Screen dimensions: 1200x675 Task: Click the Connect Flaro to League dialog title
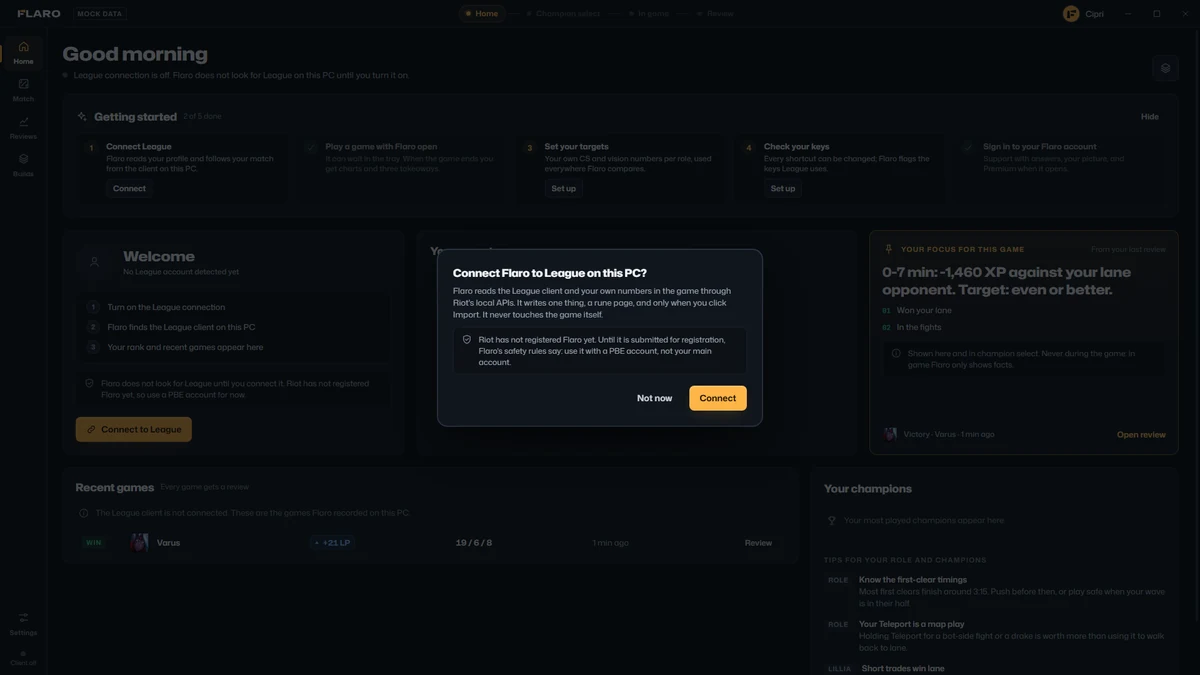550,273
